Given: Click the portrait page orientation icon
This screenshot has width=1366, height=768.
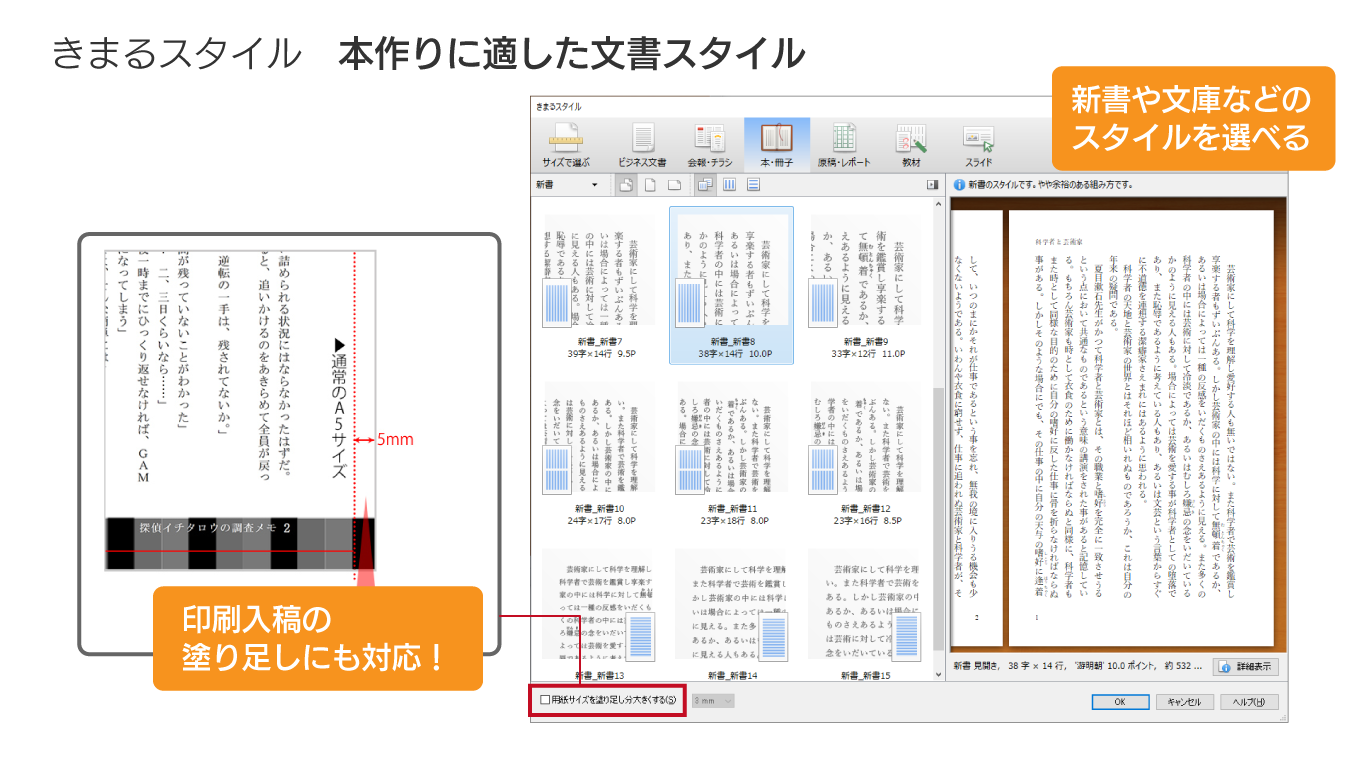Looking at the screenshot, I should click(650, 185).
